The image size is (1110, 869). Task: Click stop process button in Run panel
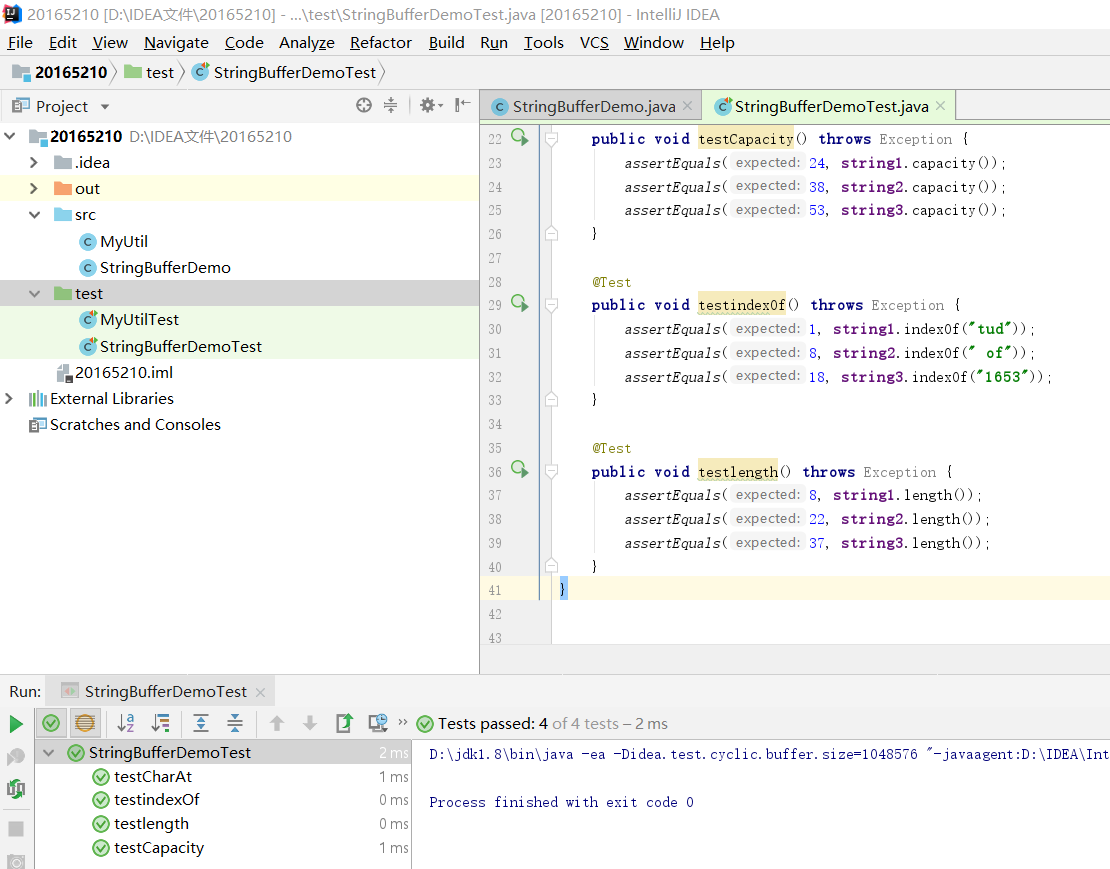coord(16,829)
